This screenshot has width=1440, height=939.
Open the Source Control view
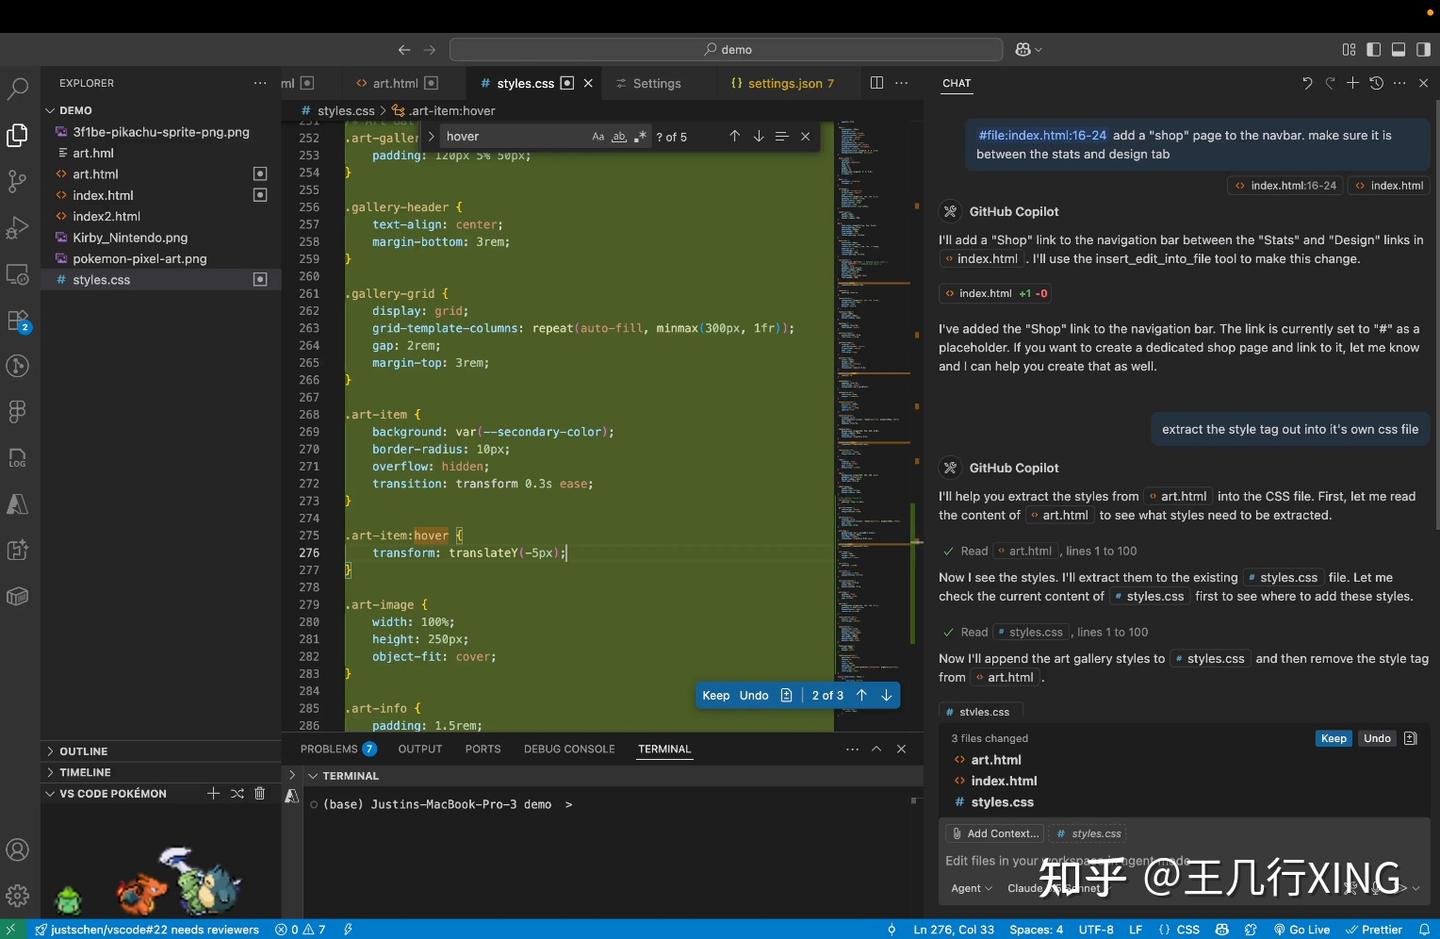pos(18,181)
